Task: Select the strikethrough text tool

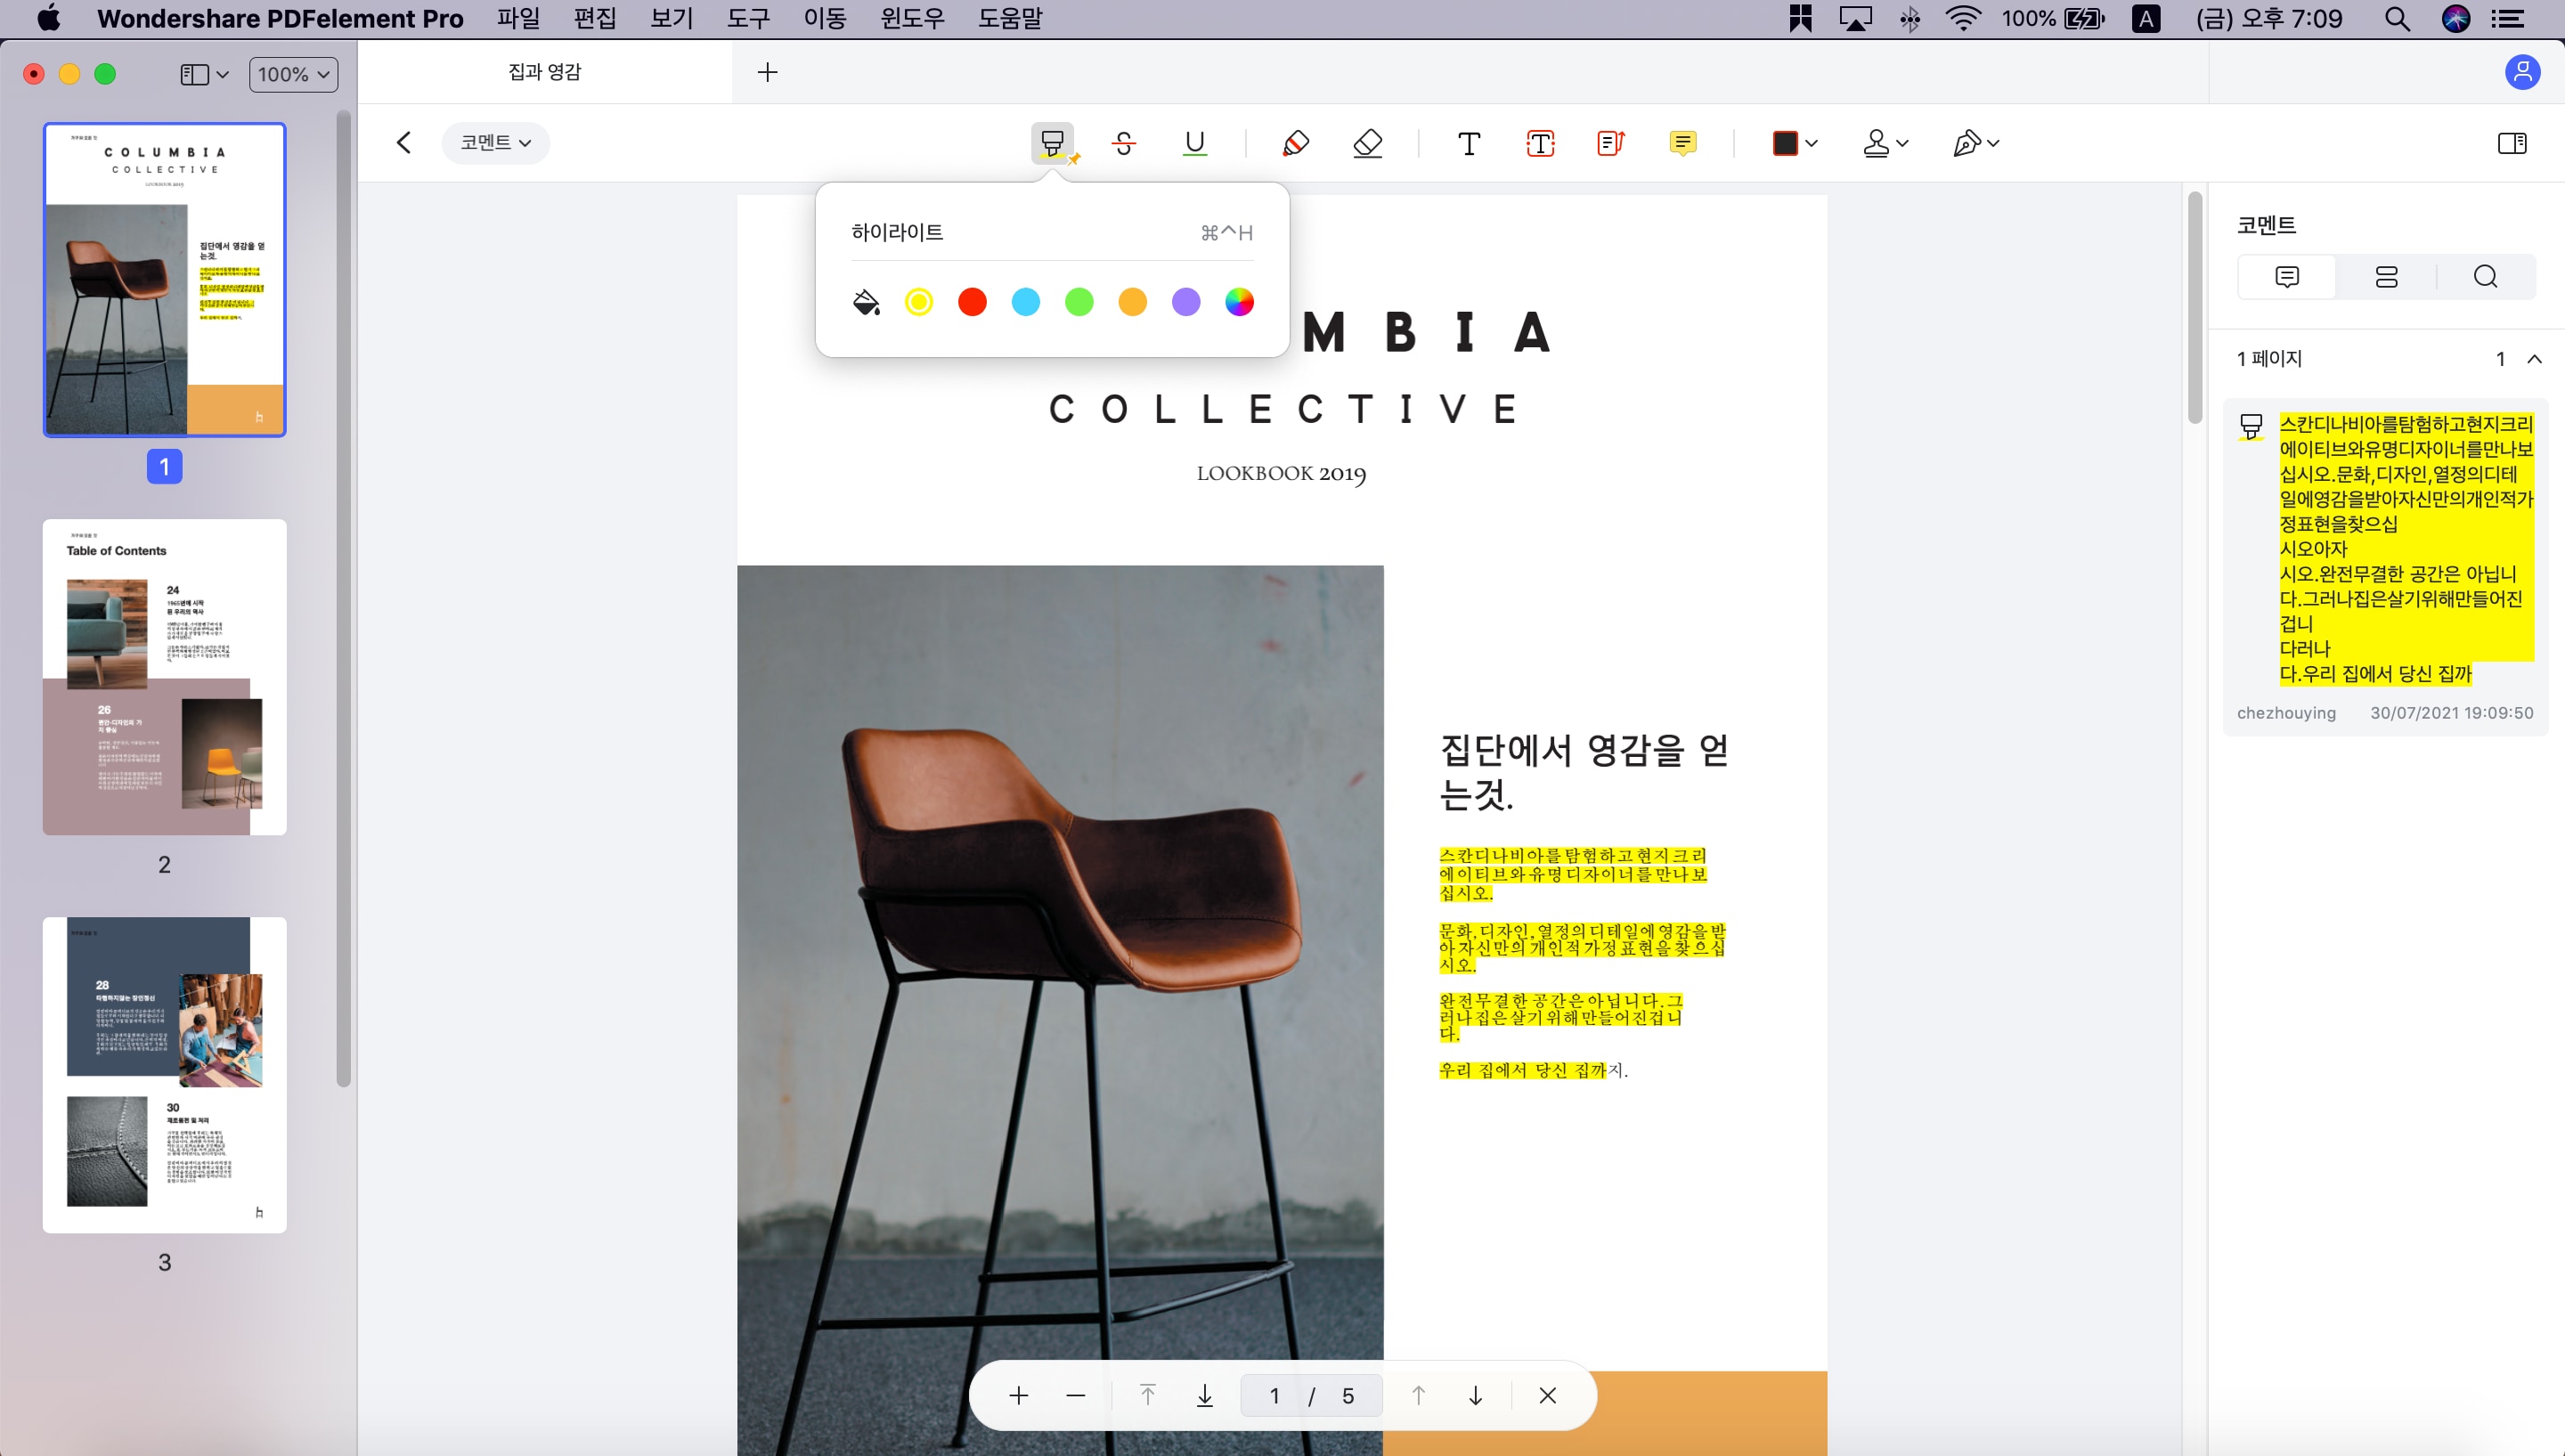Action: pyautogui.click(x=1124, y=141)
